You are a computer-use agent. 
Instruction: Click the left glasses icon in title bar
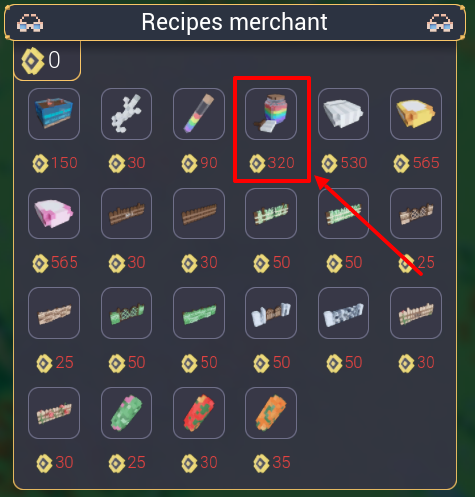click(x=30, y=23)
